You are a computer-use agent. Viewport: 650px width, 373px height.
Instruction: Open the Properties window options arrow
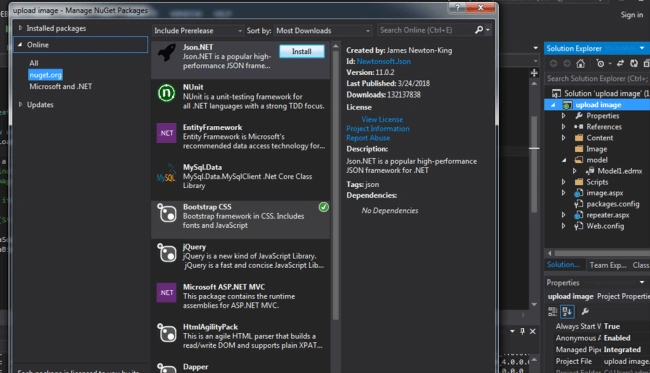642,282
